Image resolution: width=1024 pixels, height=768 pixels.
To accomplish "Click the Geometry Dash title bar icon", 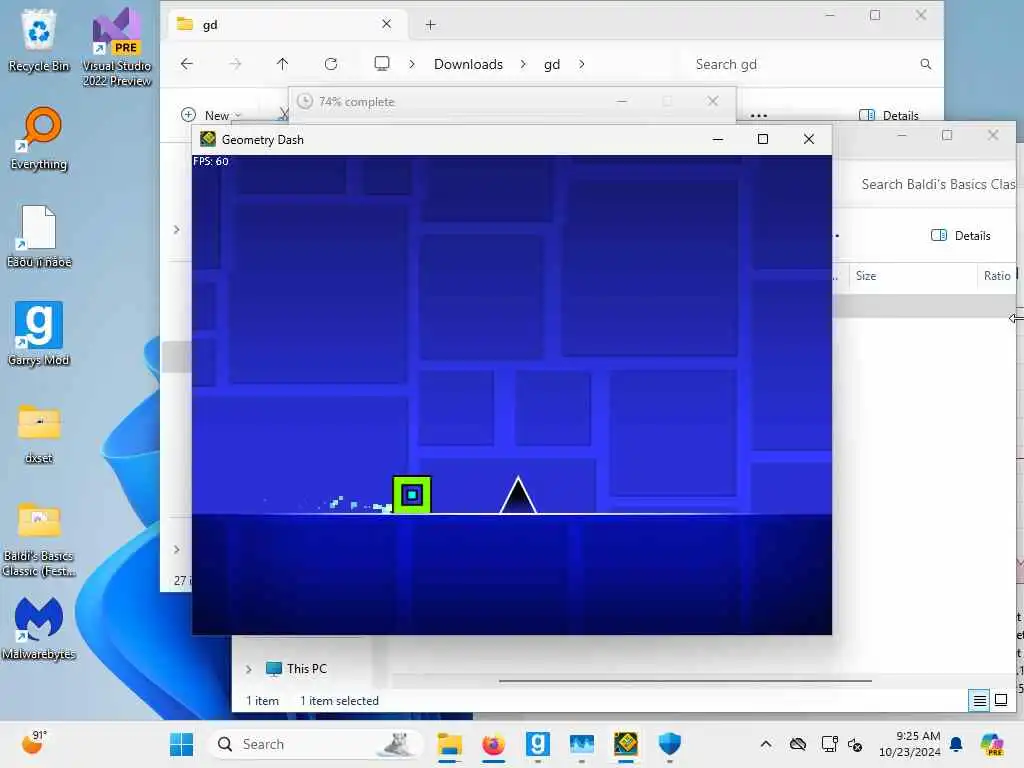I will tap(208, 138).
